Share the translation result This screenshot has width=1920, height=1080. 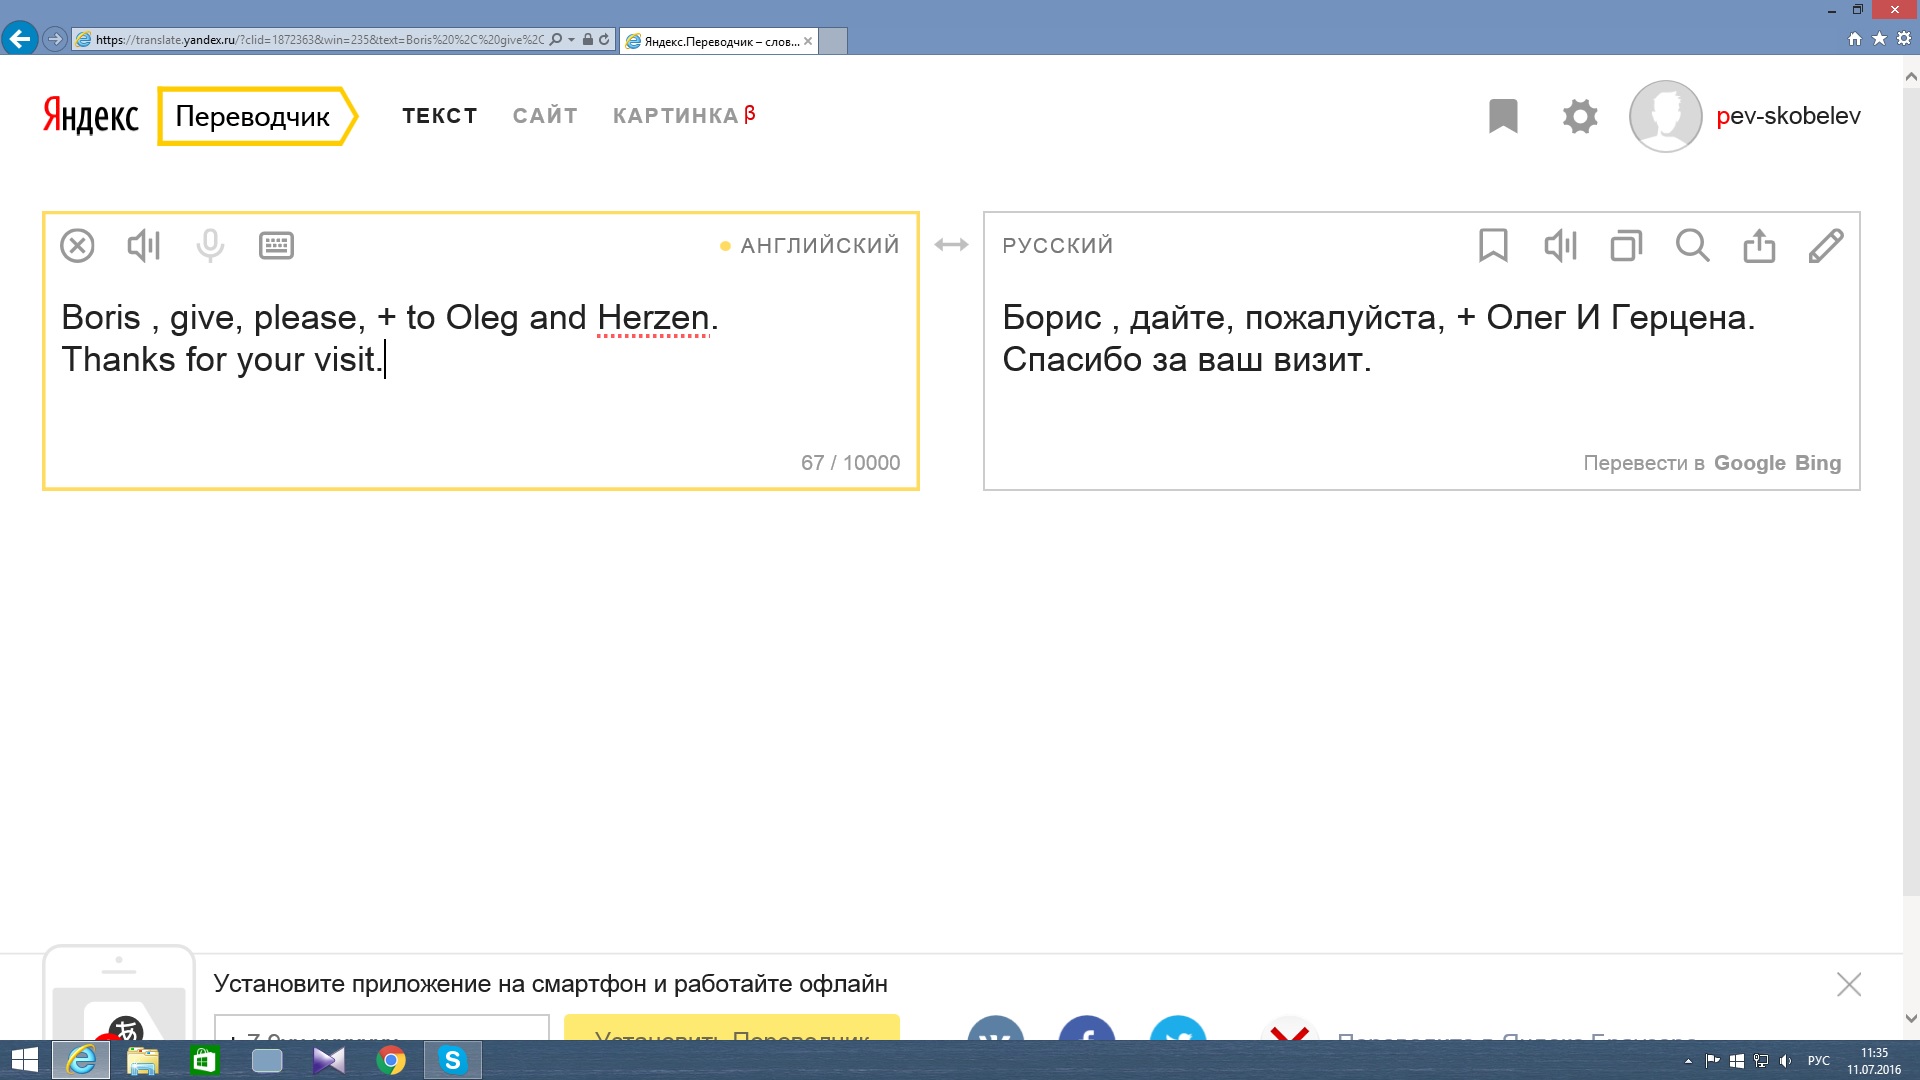click(x=1759, y=245)
